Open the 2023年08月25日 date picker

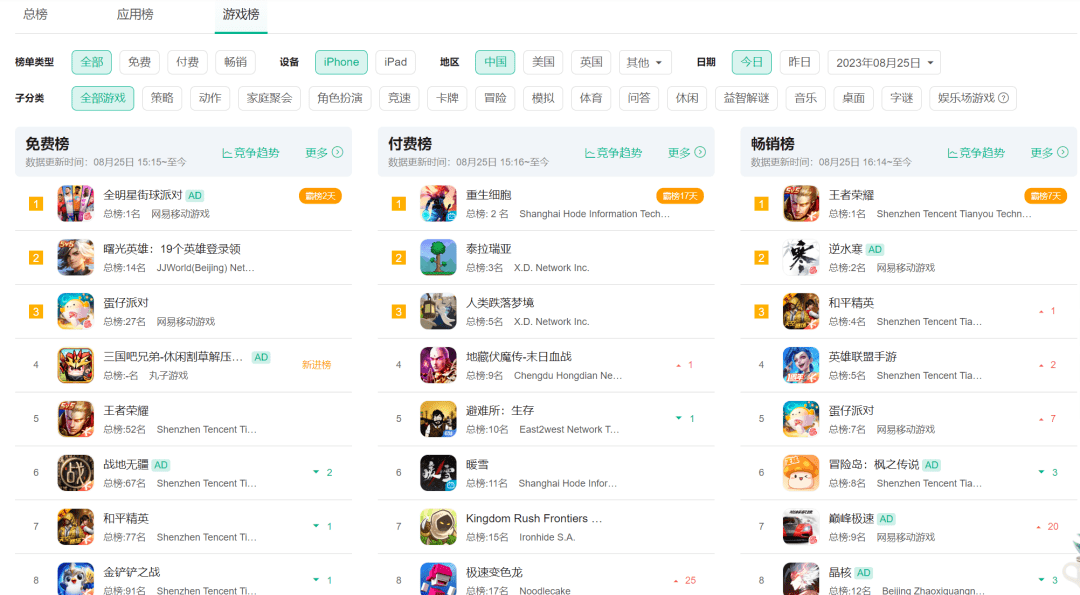(884, 62)
